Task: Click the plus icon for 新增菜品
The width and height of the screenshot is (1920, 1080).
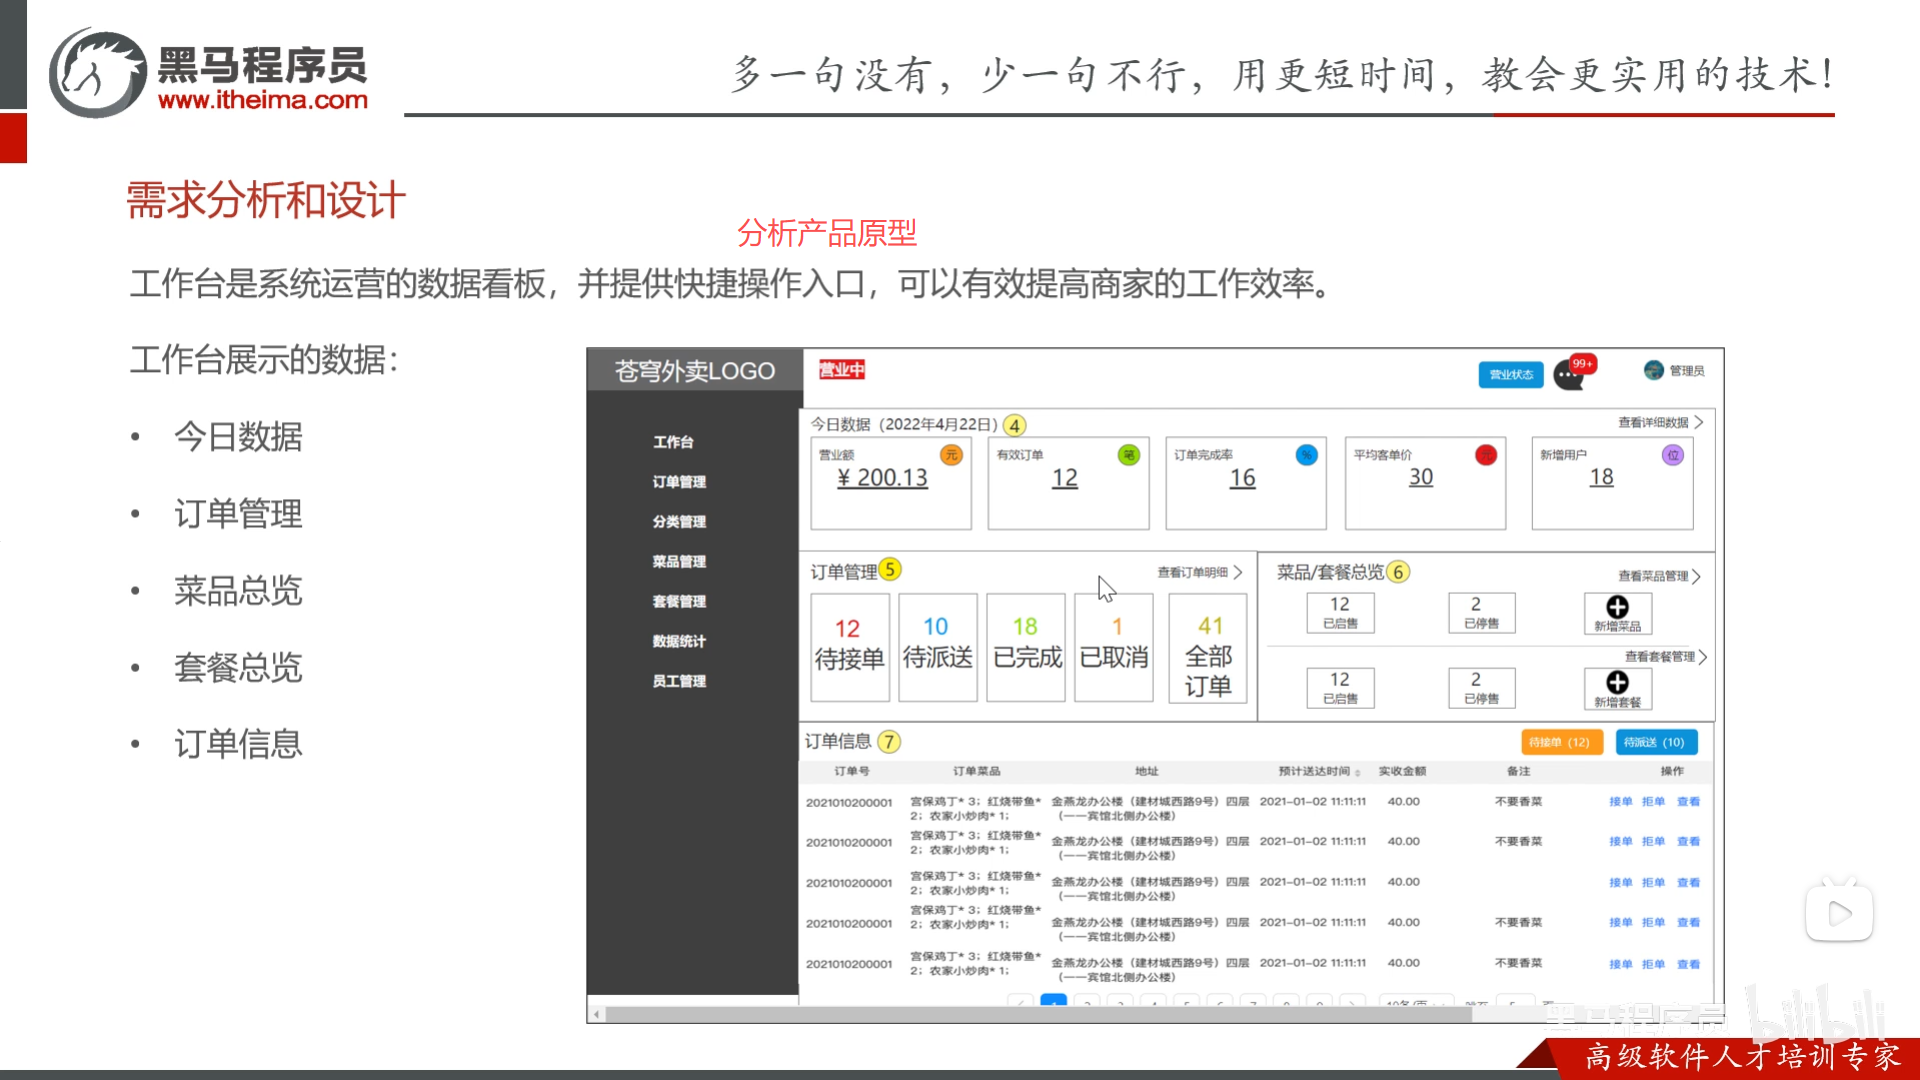Action: pos(1617,607)
